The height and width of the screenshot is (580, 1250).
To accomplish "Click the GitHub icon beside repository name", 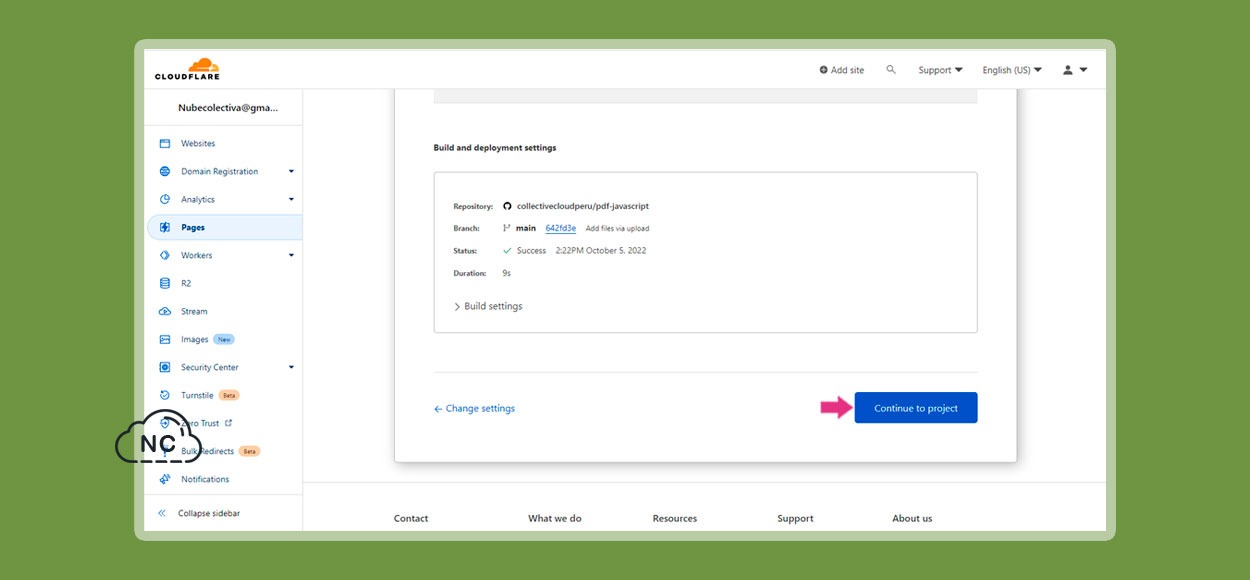I will point(507,206).
